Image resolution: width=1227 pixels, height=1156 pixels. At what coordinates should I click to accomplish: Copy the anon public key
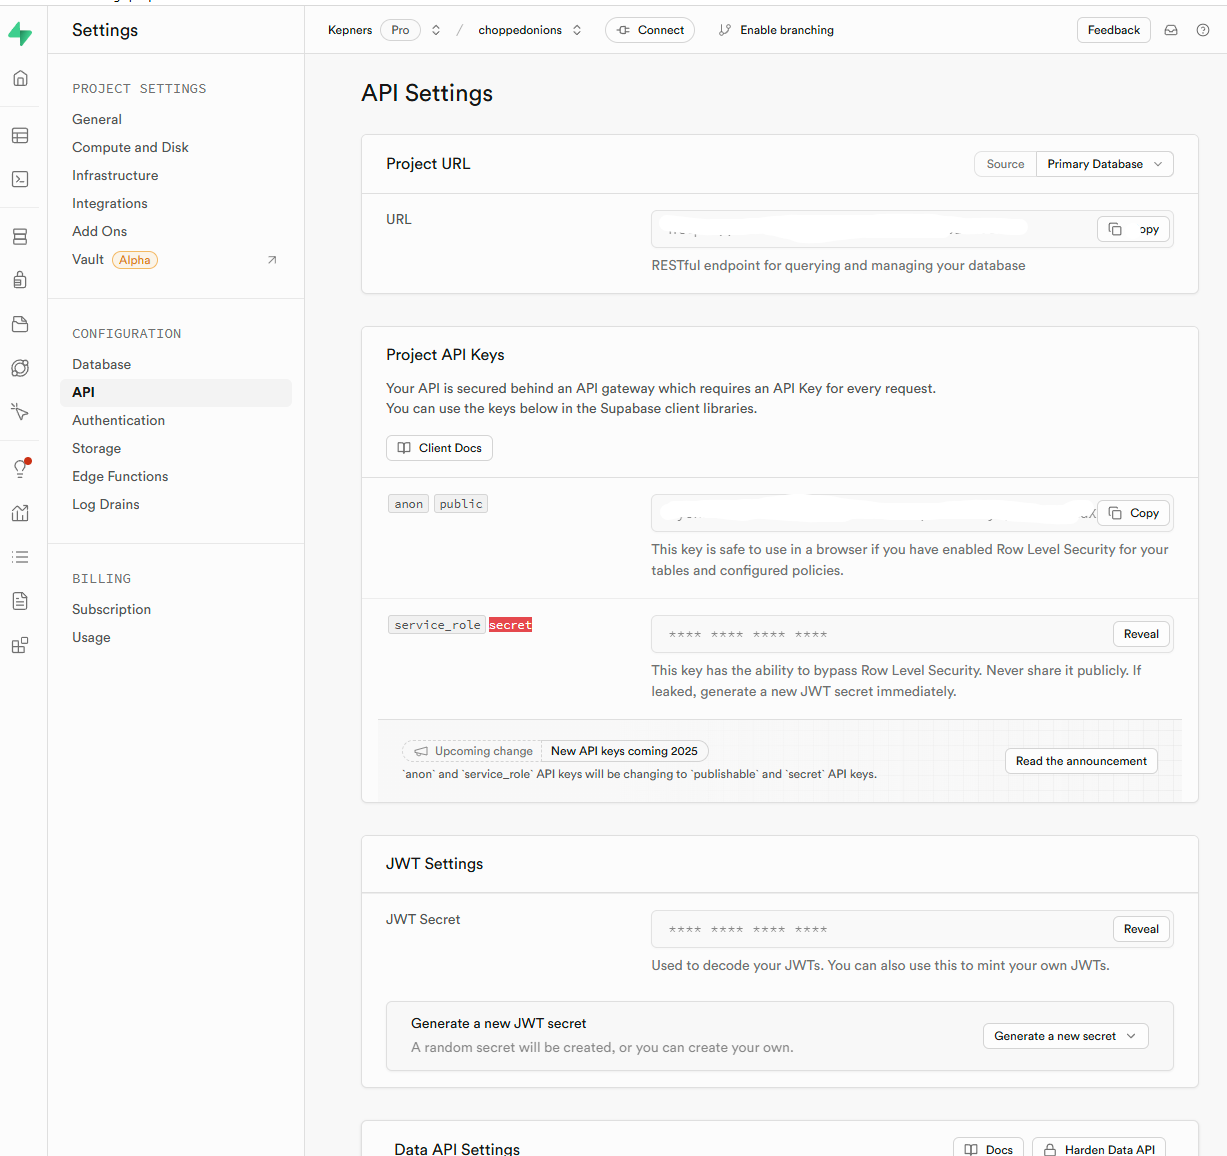(x=1133, y=513)
